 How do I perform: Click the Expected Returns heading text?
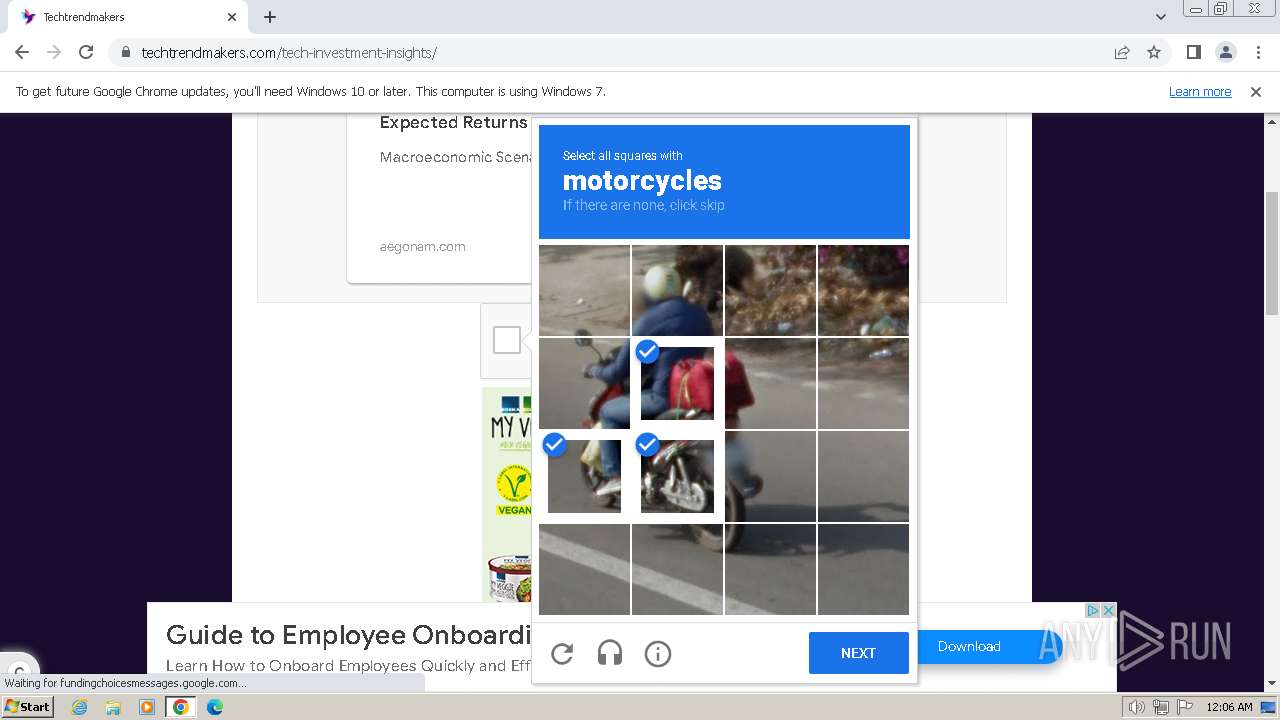click(x=453, y=123)
